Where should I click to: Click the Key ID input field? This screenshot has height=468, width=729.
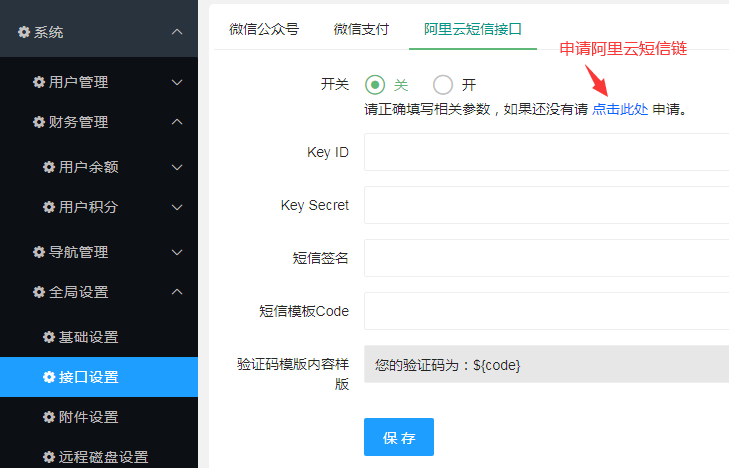[546, 153]
